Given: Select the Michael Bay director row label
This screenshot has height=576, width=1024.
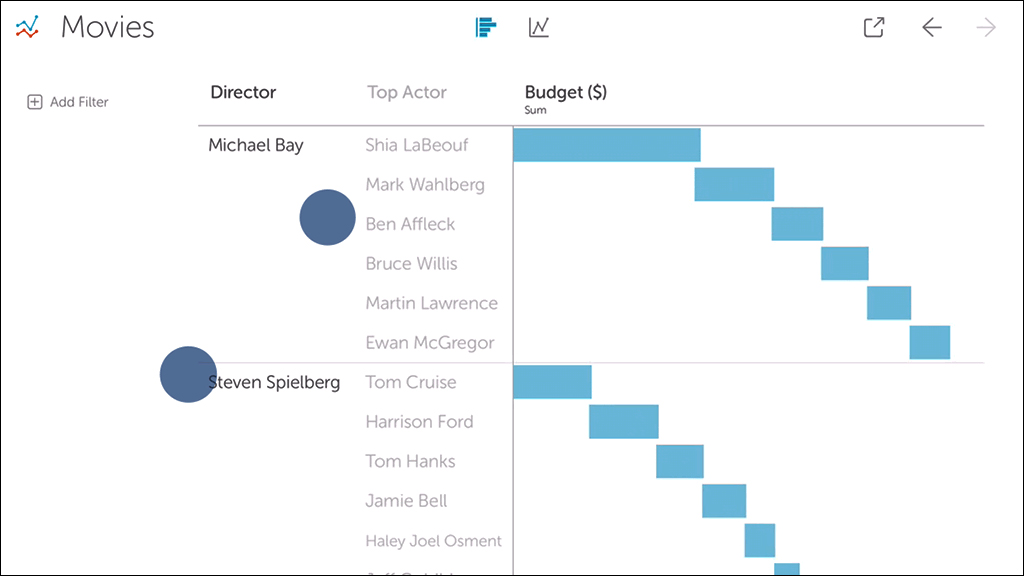Looking at the screenshot, I should (256, 145).
